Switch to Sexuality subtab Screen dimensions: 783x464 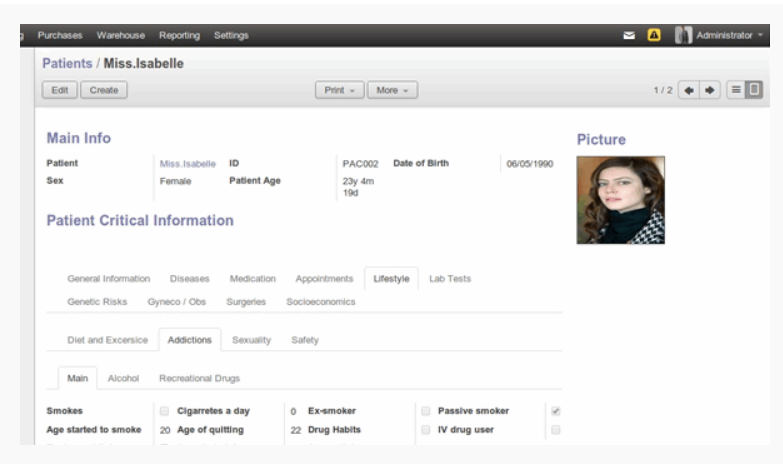251,340
